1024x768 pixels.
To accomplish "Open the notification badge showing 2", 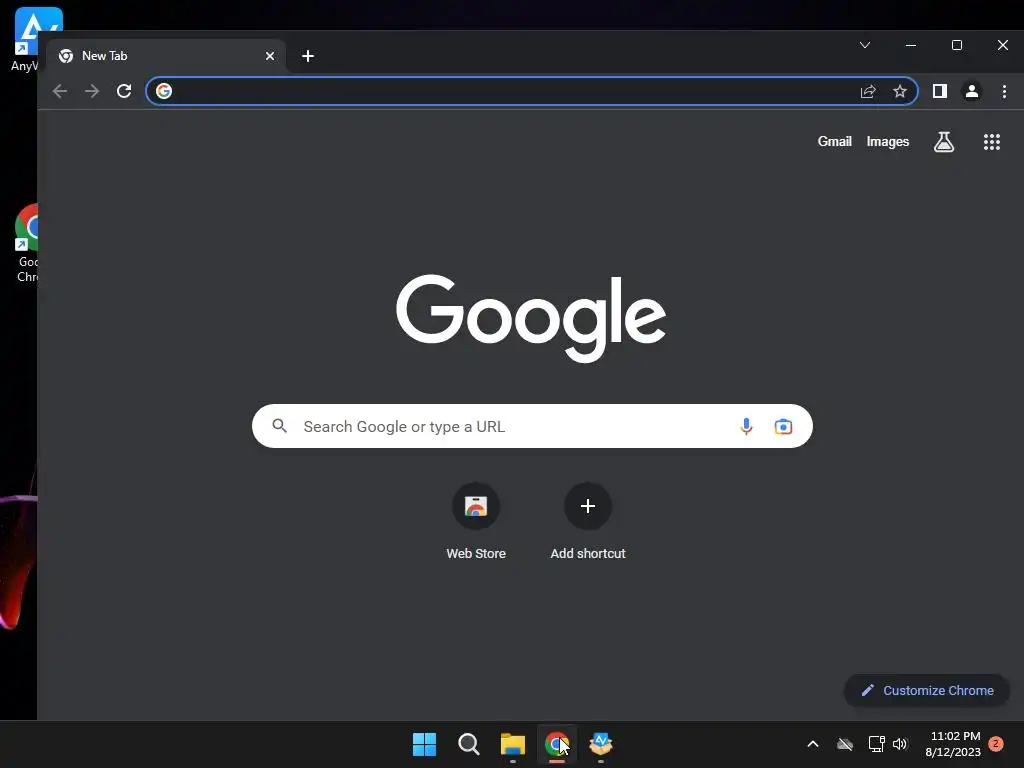I will 996,744.
